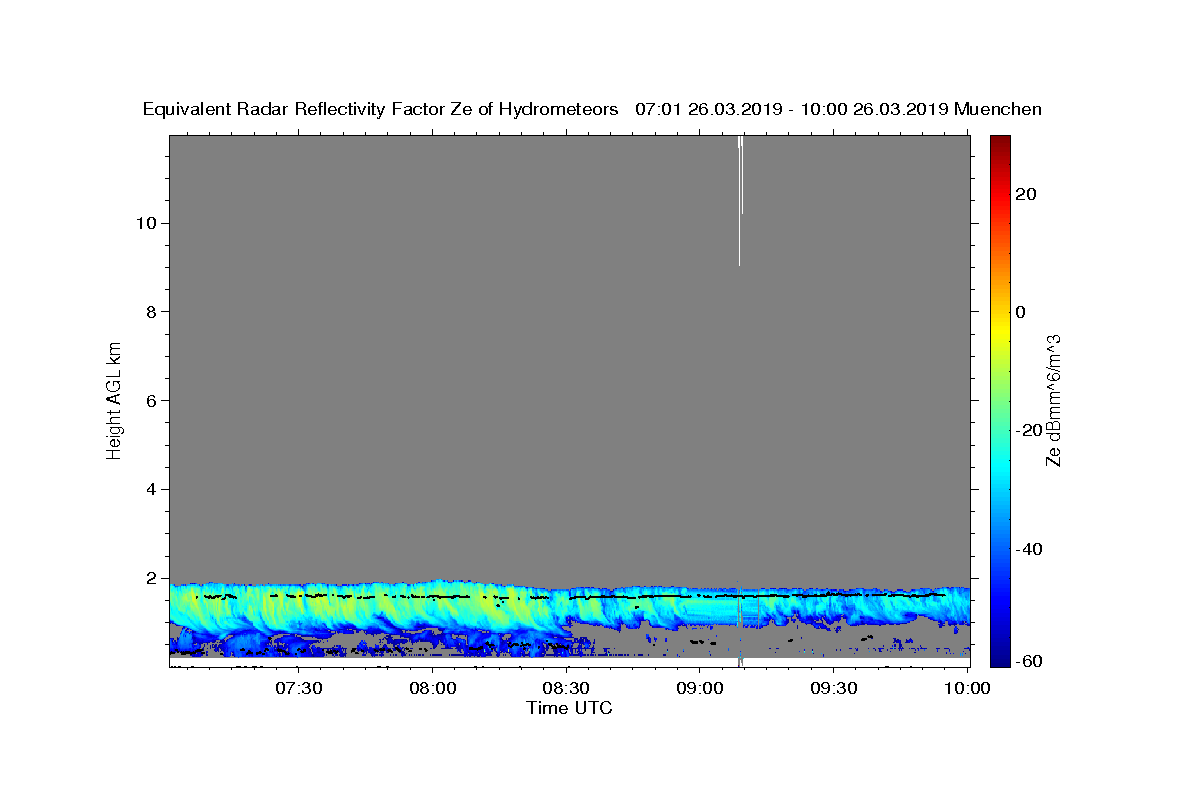The image size is (1200, 800).
Task: Click the colorbar label -20
Action: pos(1027,430)
